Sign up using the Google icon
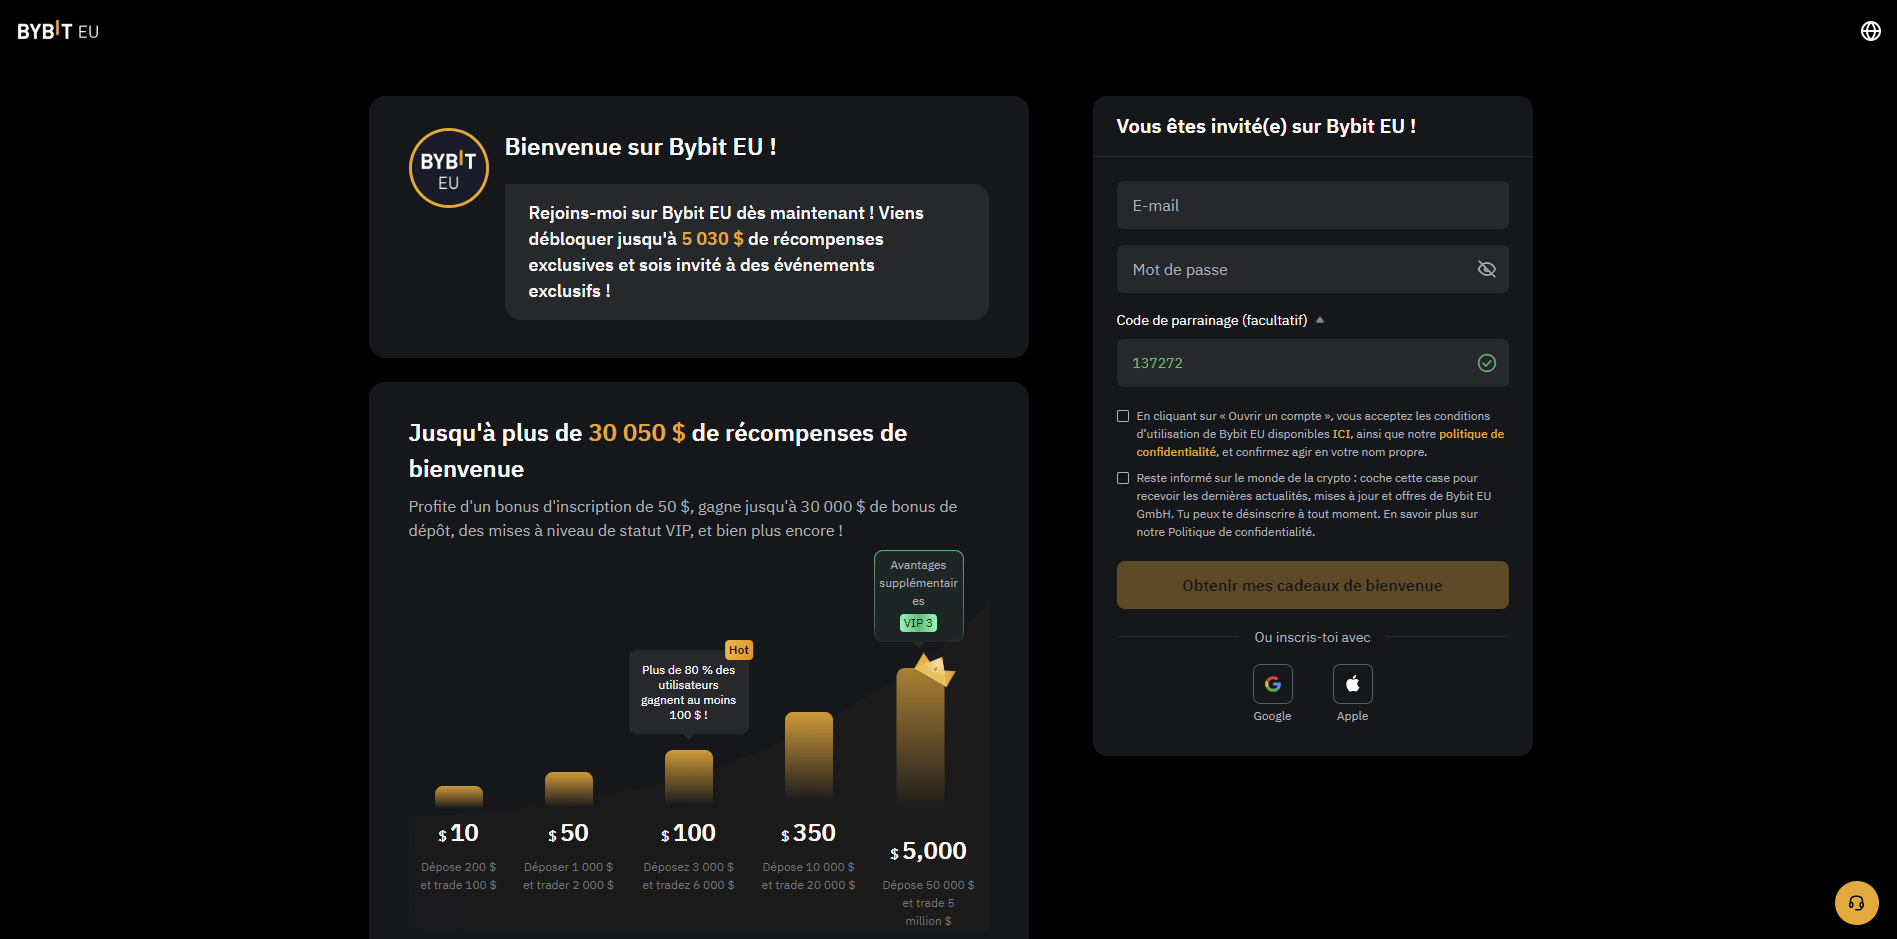This screenshot has width=1897, height=939. [x=1272, y=683]
